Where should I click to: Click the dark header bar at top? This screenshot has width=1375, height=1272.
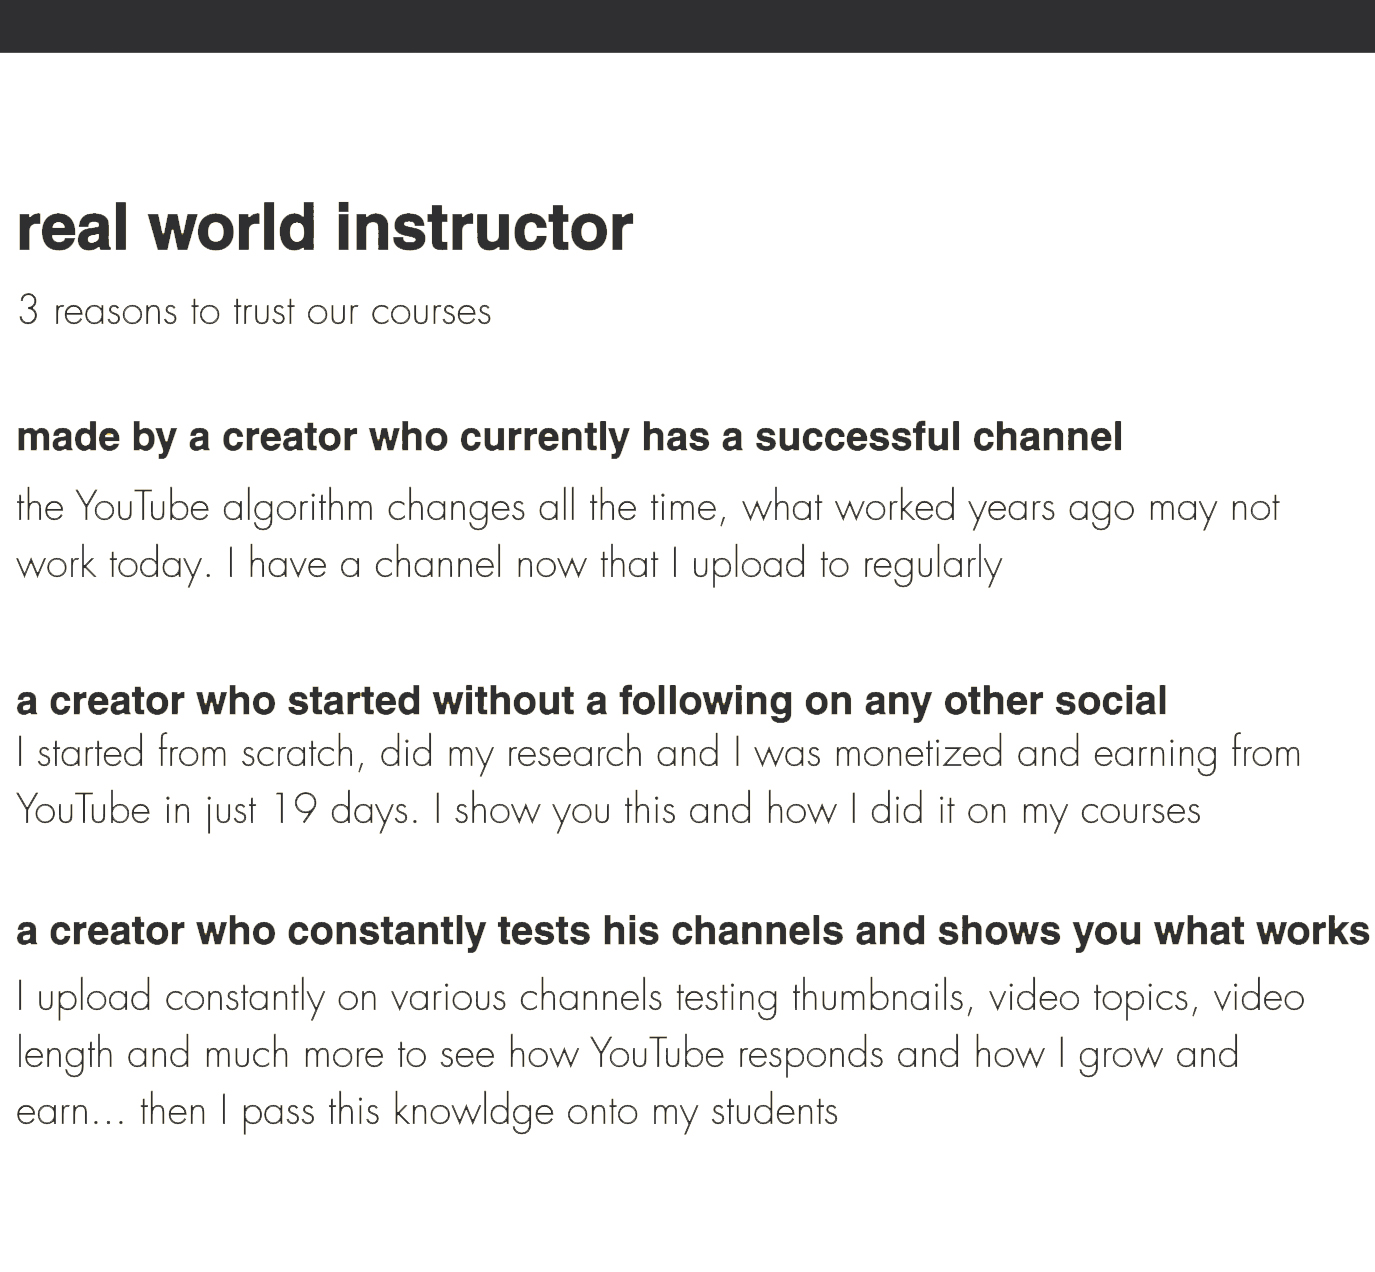[x=687, y=26]
